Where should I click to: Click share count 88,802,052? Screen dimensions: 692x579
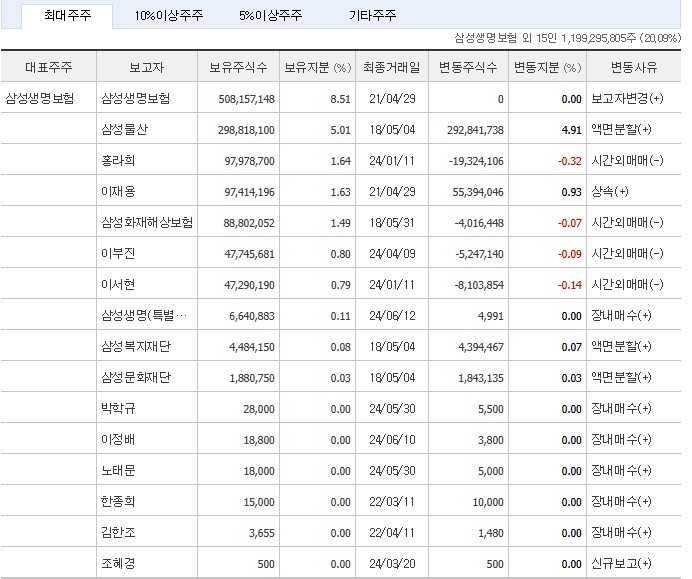point(249,223)
